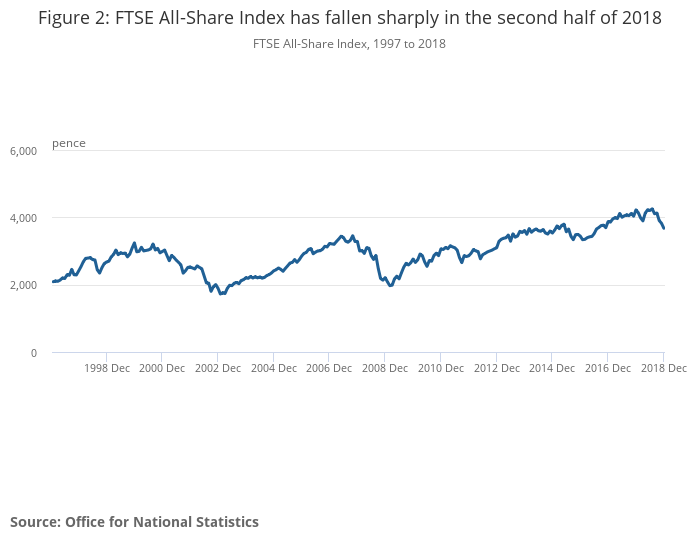Viewport: 700px width, 549px height.
Task: Click the chart title about FTSE All-Share Index
Action: (x=349, y=19)
